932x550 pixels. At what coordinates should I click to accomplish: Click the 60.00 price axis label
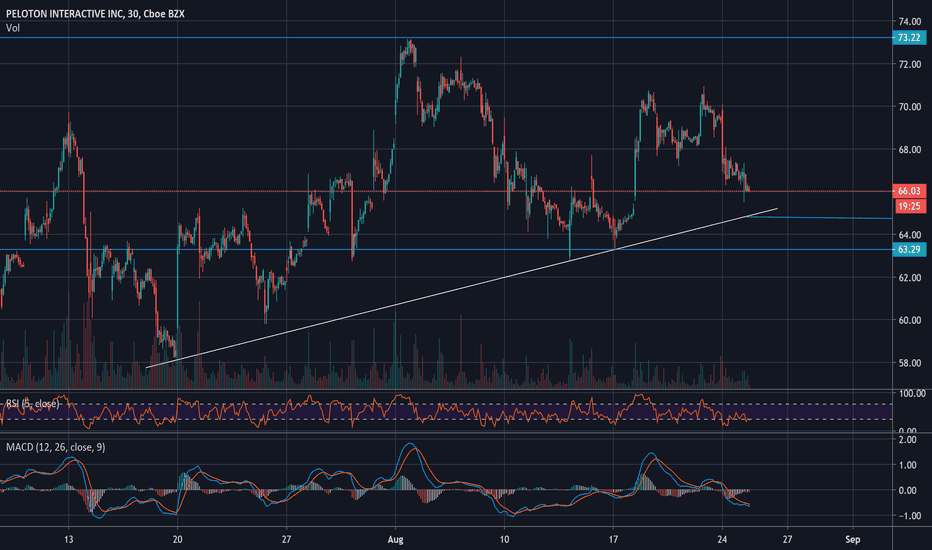[909, 320]
